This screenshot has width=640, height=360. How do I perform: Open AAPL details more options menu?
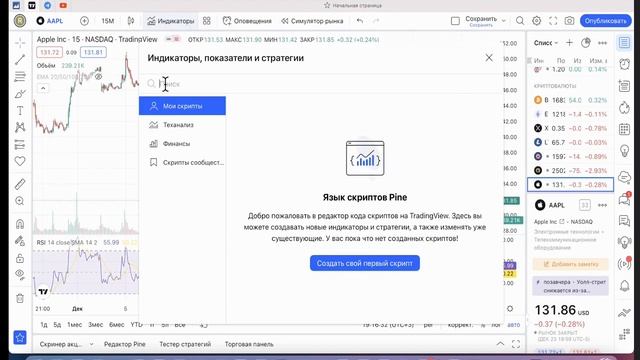tap(602, 205)
